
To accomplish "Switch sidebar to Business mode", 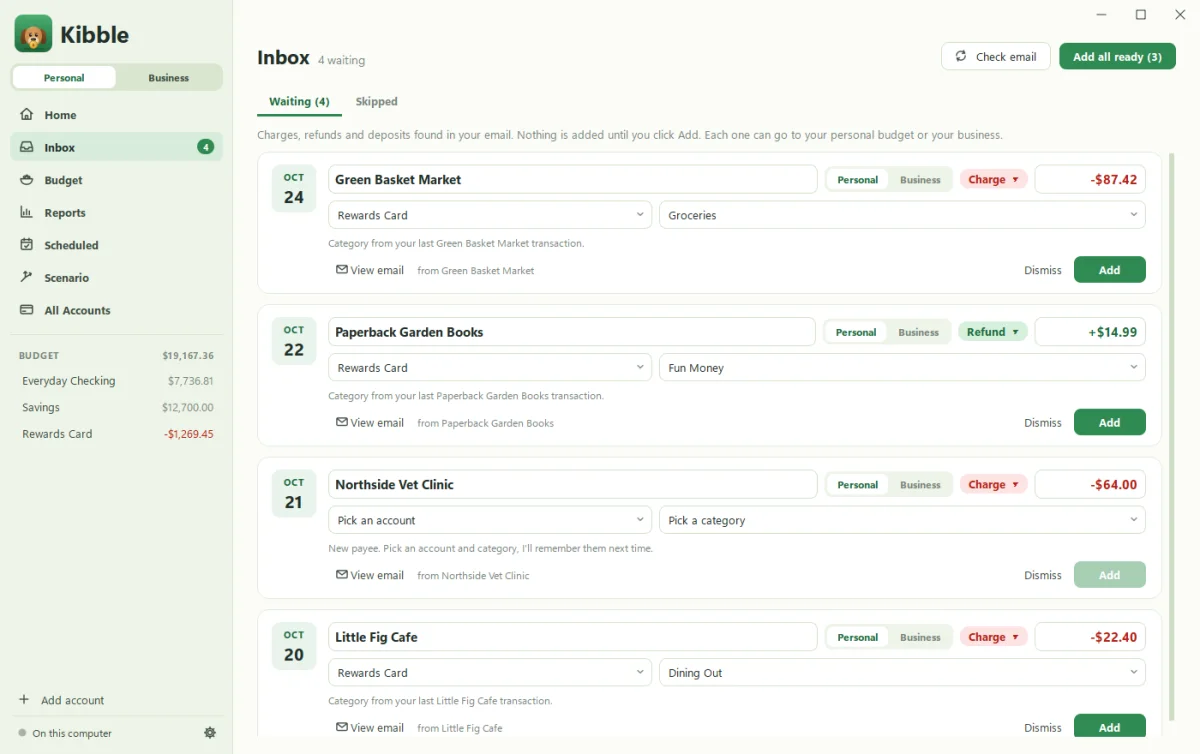I will coord(169,78).
